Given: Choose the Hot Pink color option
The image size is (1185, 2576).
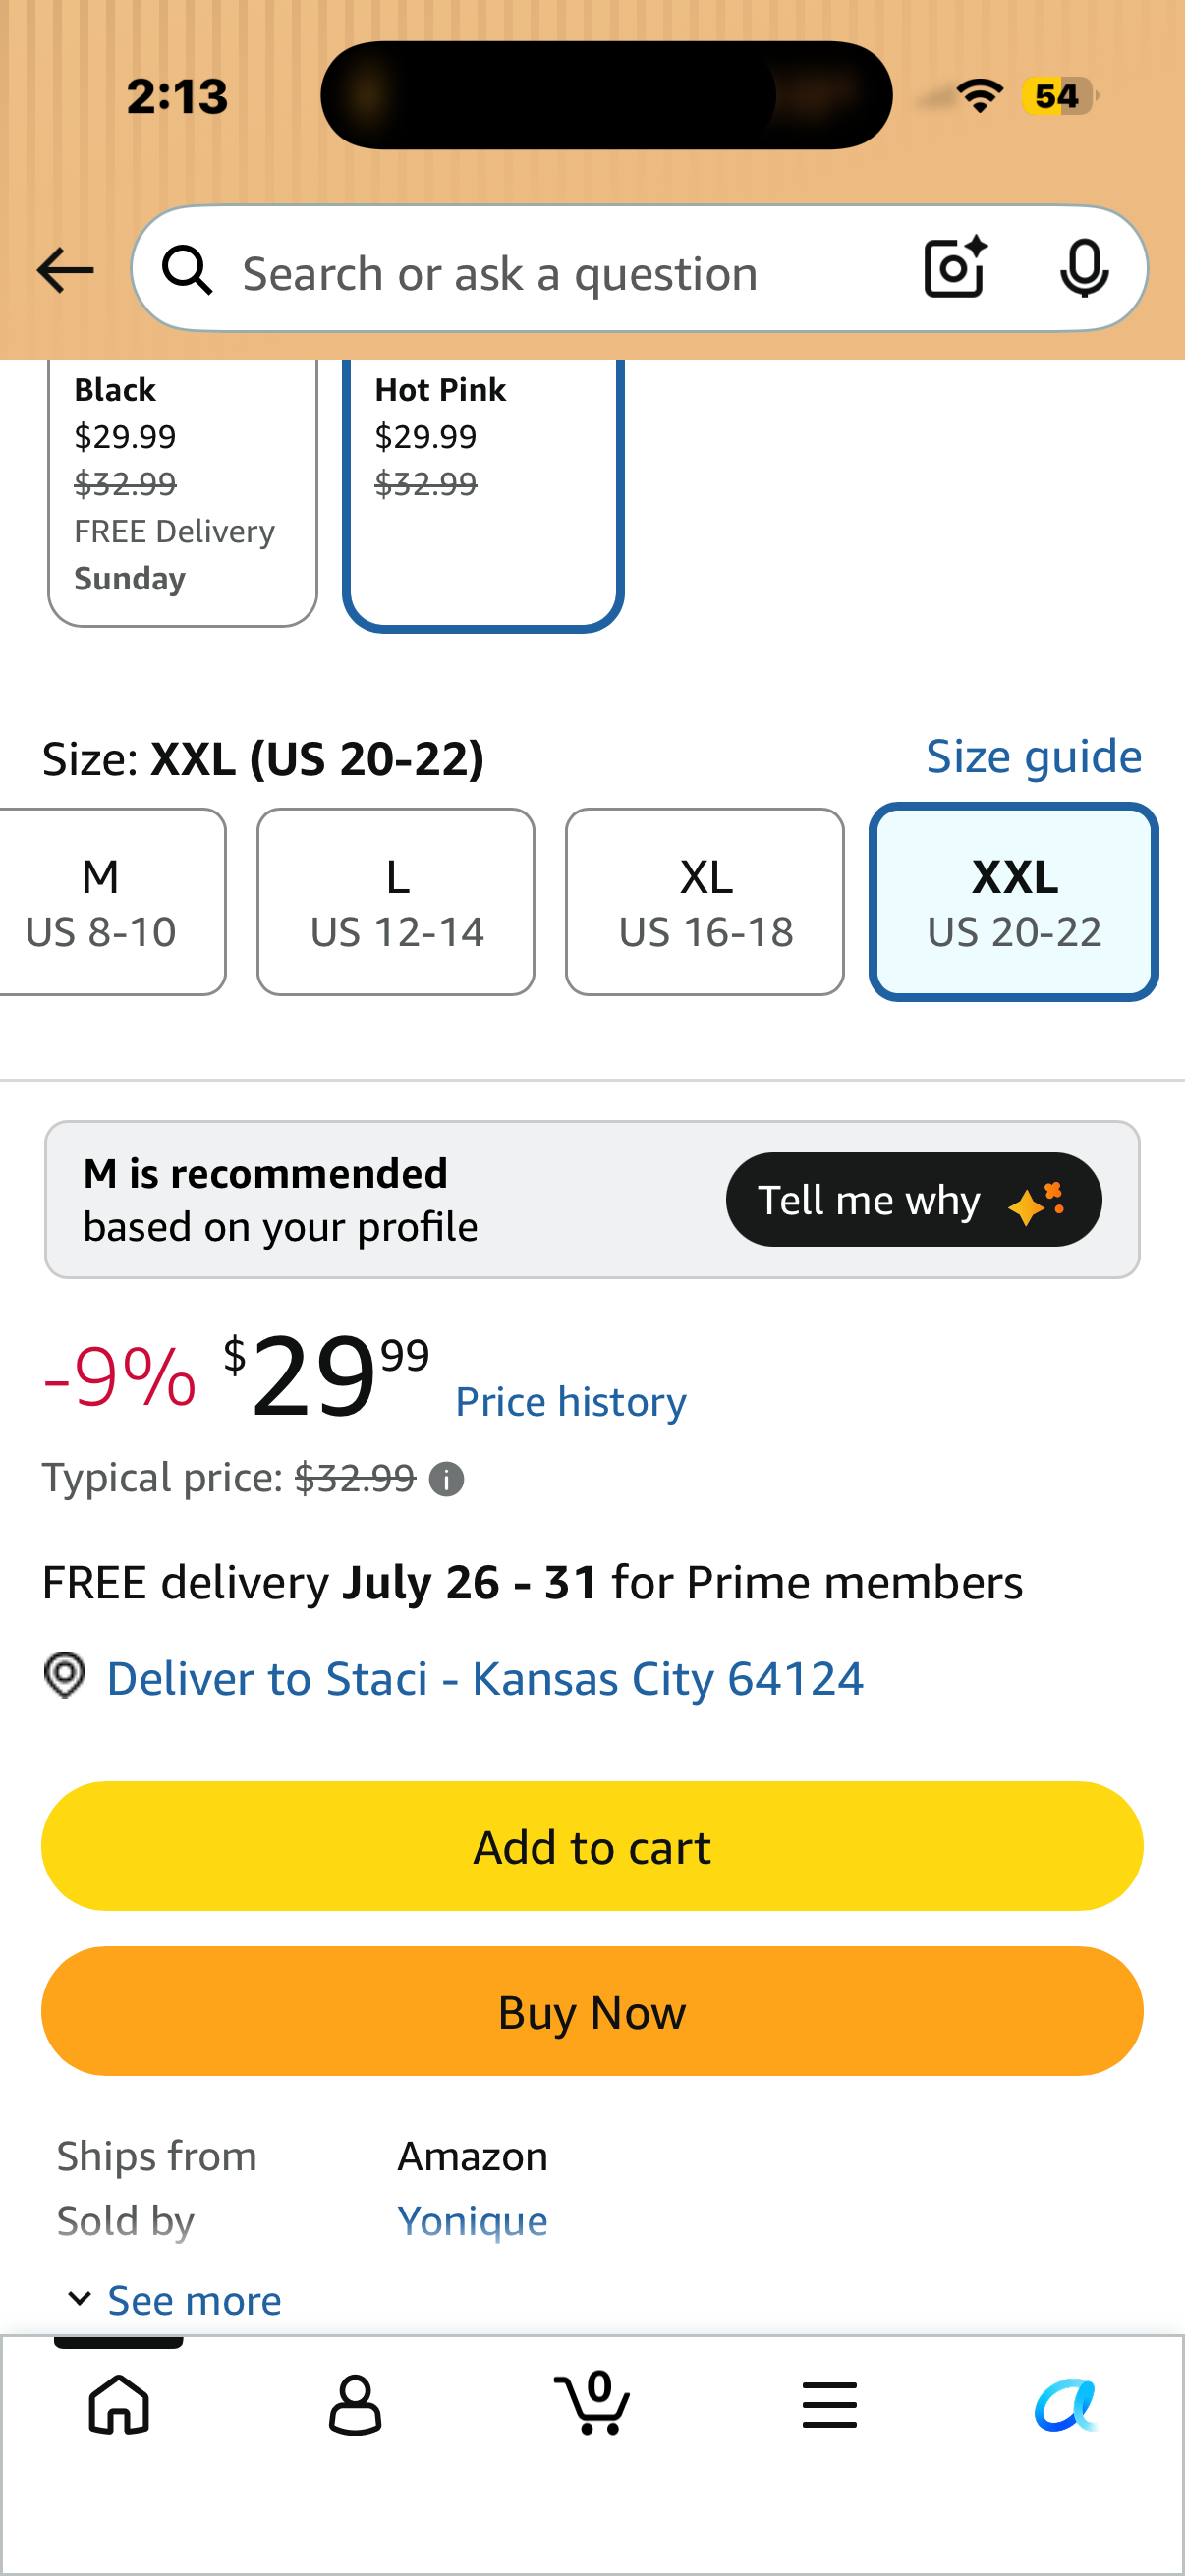Looking at the screenshot, I should pyautogui.click(x=483, y=493).
